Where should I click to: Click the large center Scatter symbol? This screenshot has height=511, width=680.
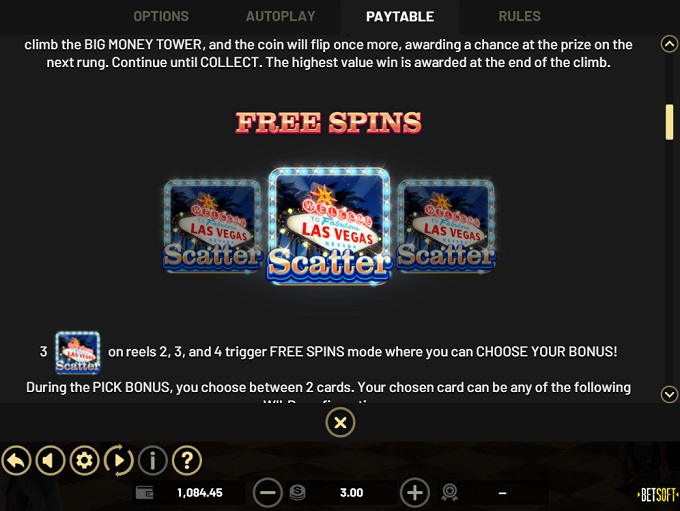329,226
